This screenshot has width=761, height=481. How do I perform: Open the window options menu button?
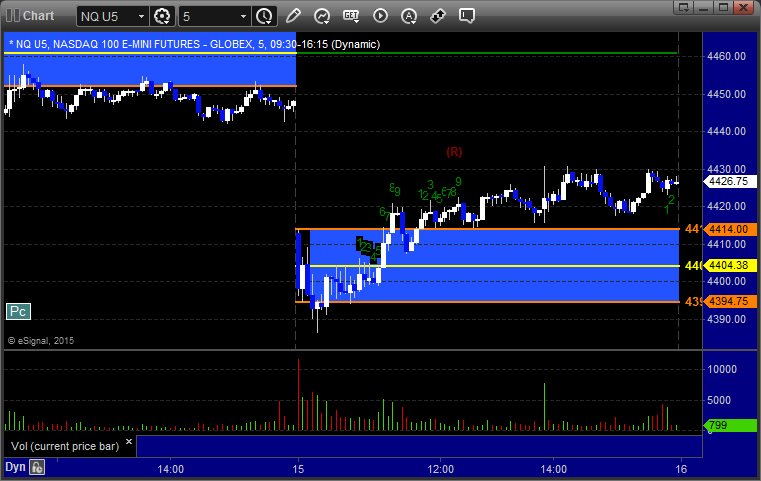coord(683,7)
